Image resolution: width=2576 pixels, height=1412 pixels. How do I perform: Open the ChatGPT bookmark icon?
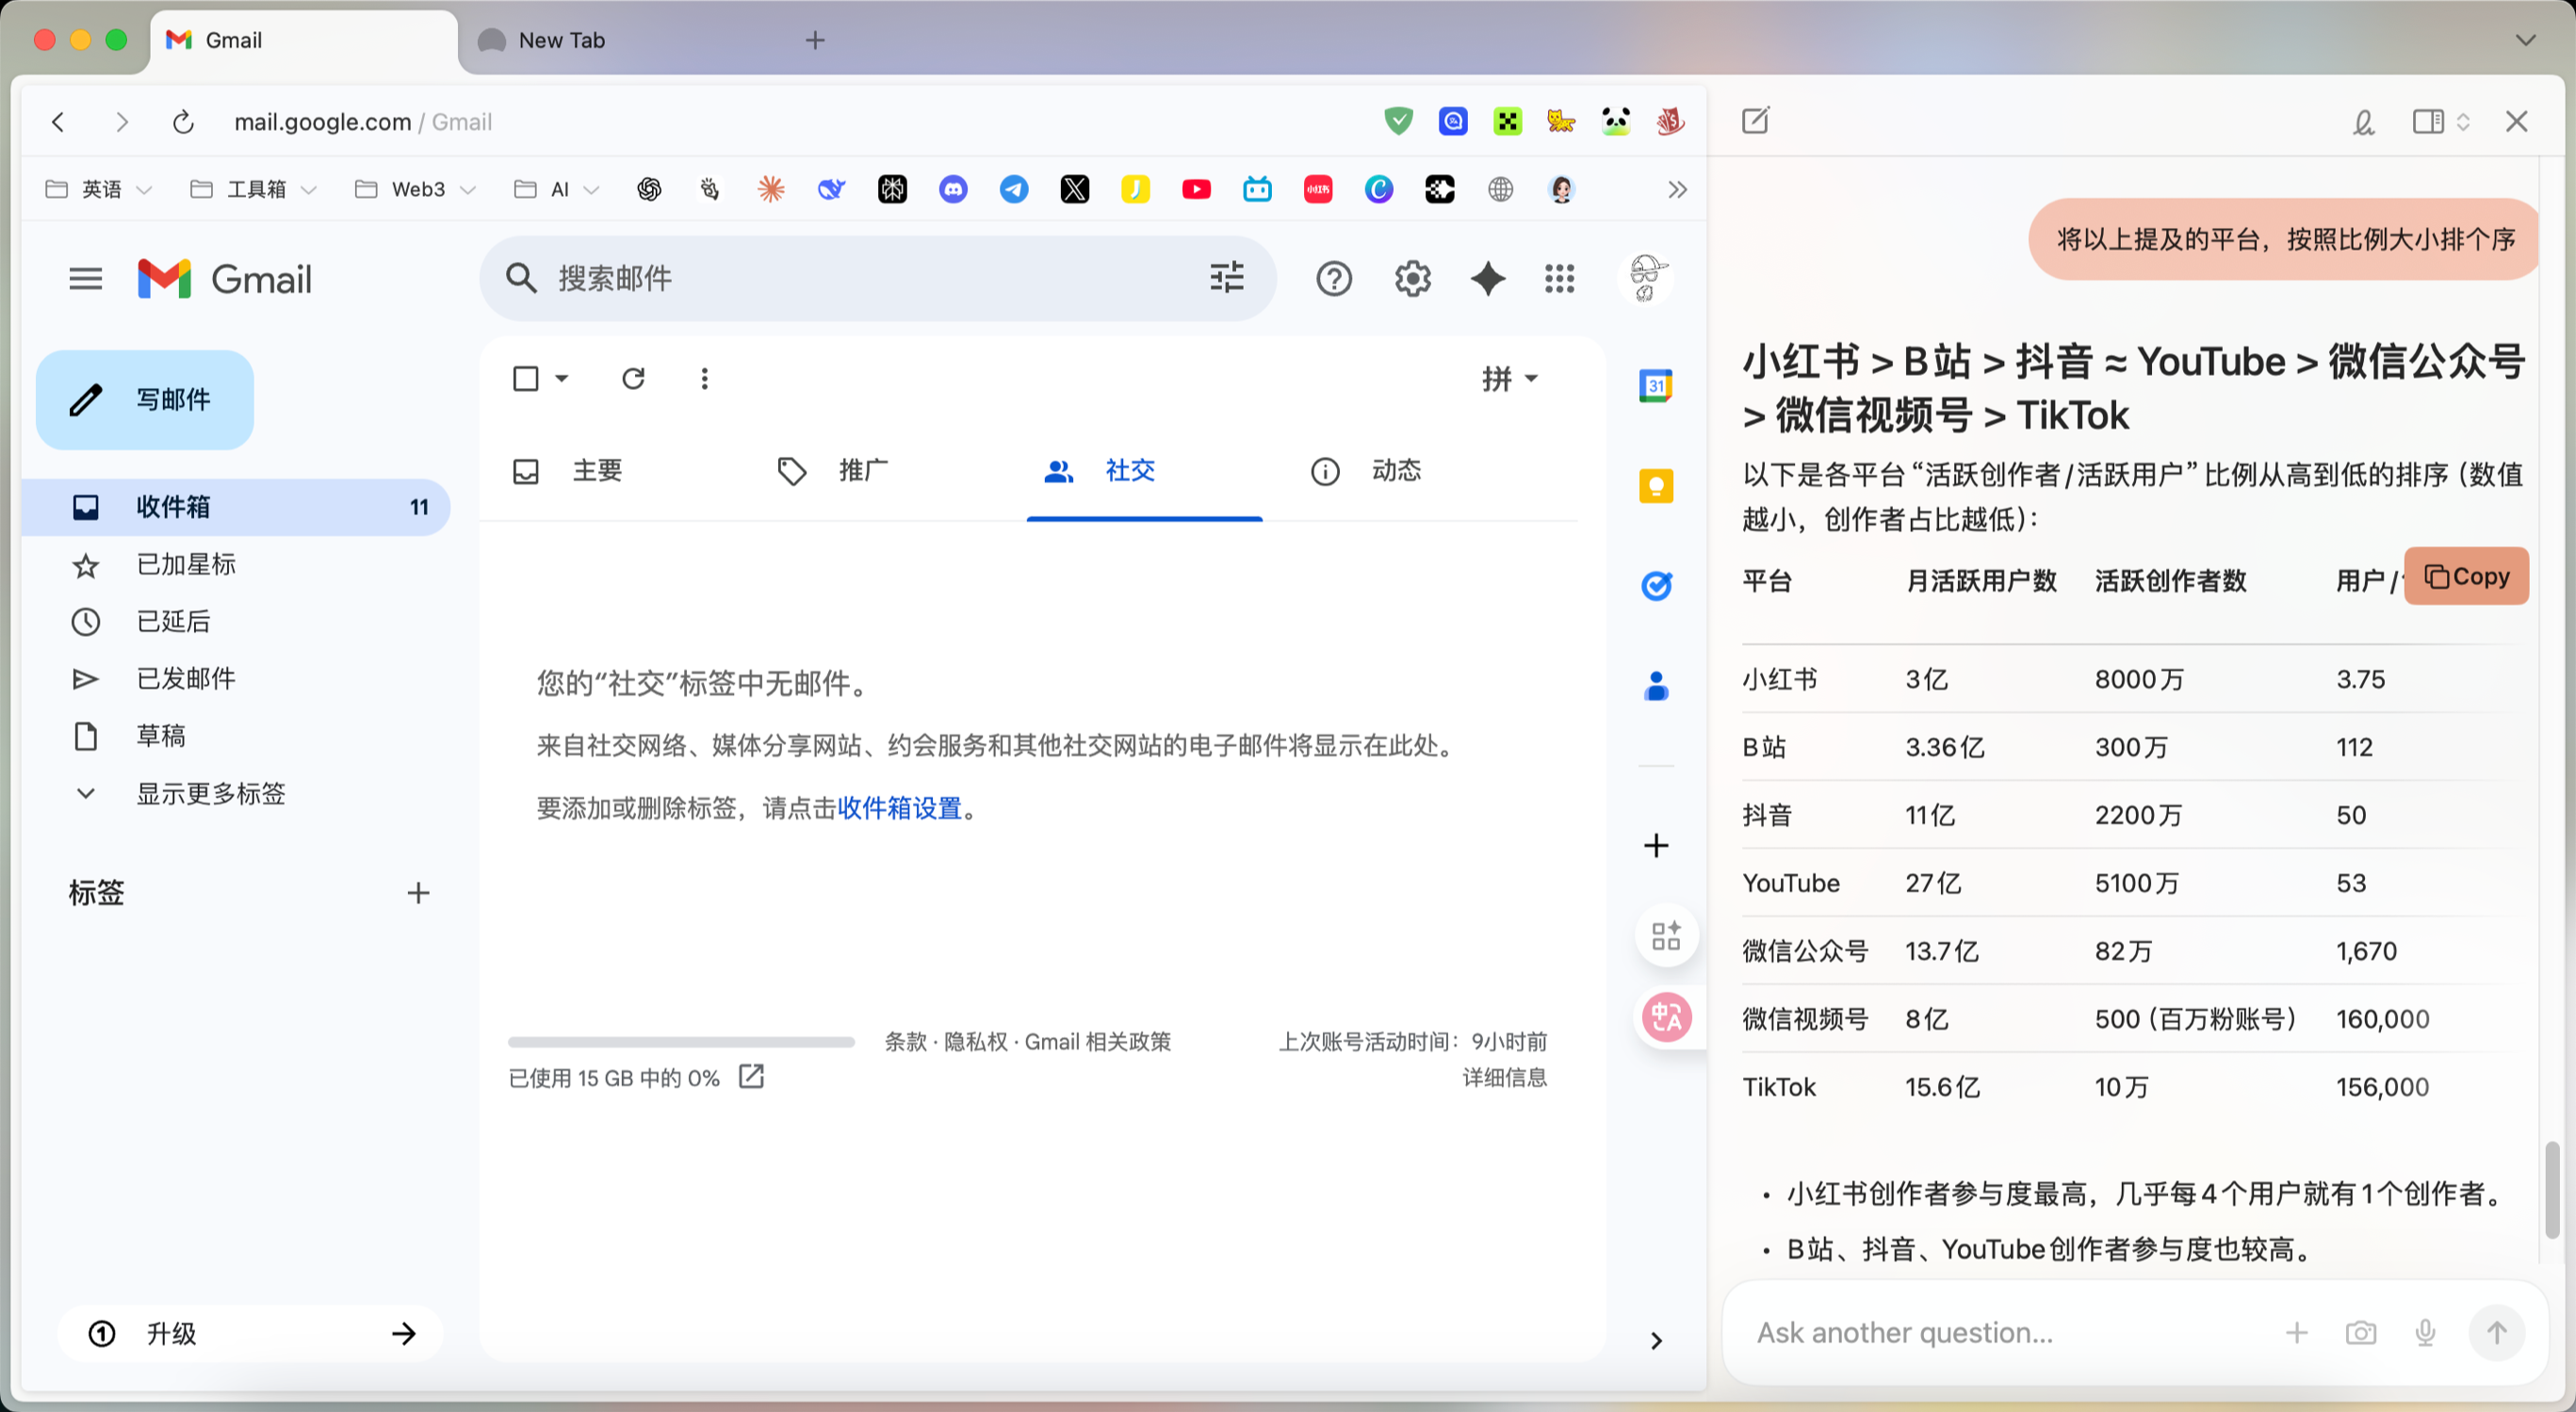pos(649,189)
